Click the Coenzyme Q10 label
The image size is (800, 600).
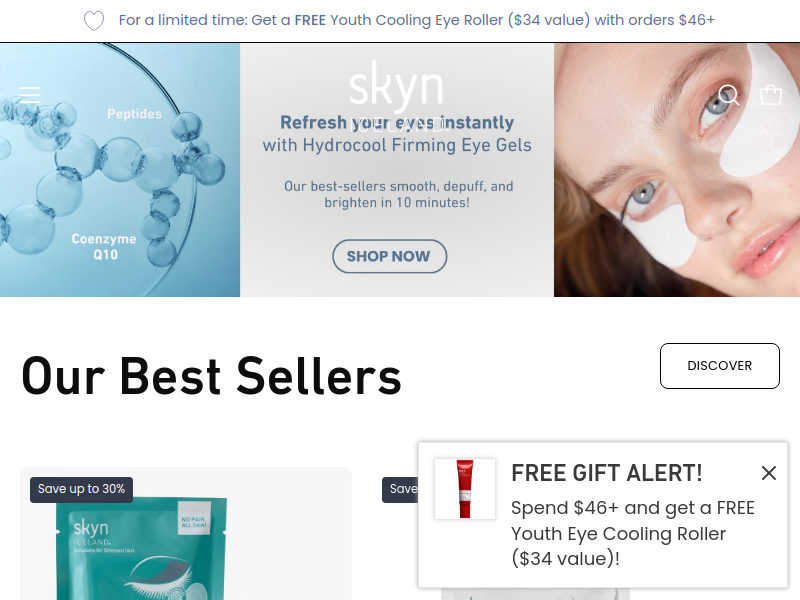(104, 246)
